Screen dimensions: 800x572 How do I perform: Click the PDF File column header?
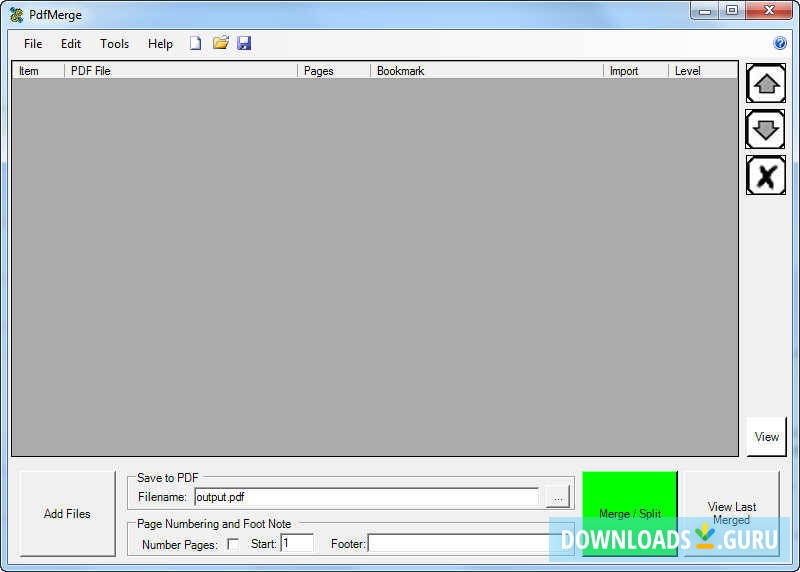181,71
